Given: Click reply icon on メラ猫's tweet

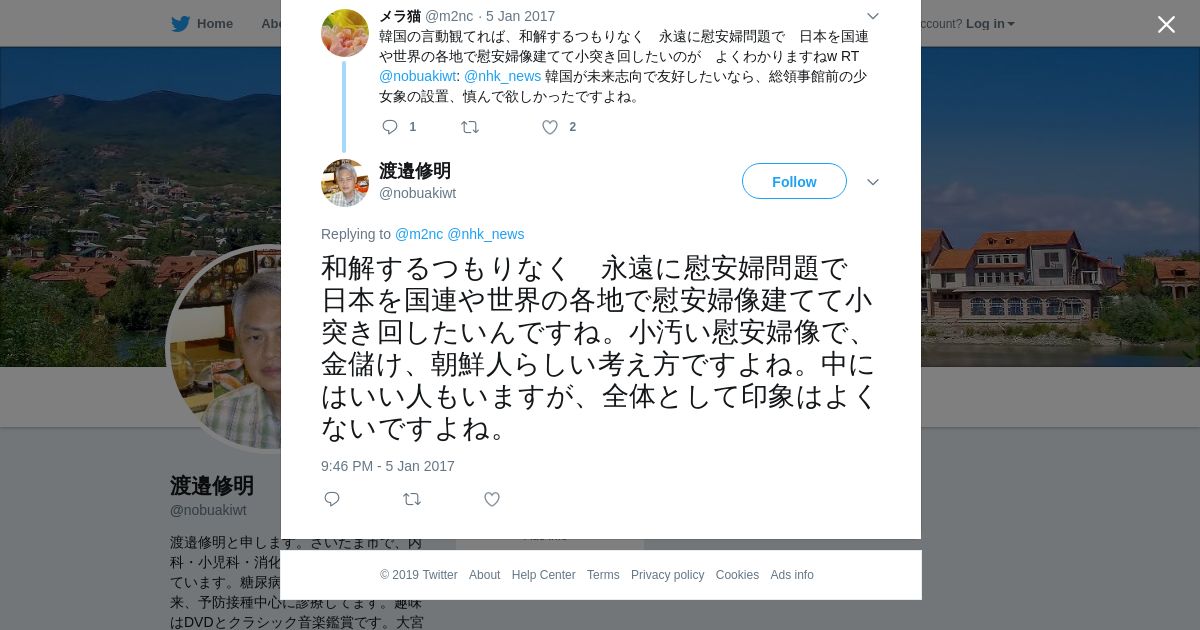Looking at the screenshot, I should (x=390, y=127).
